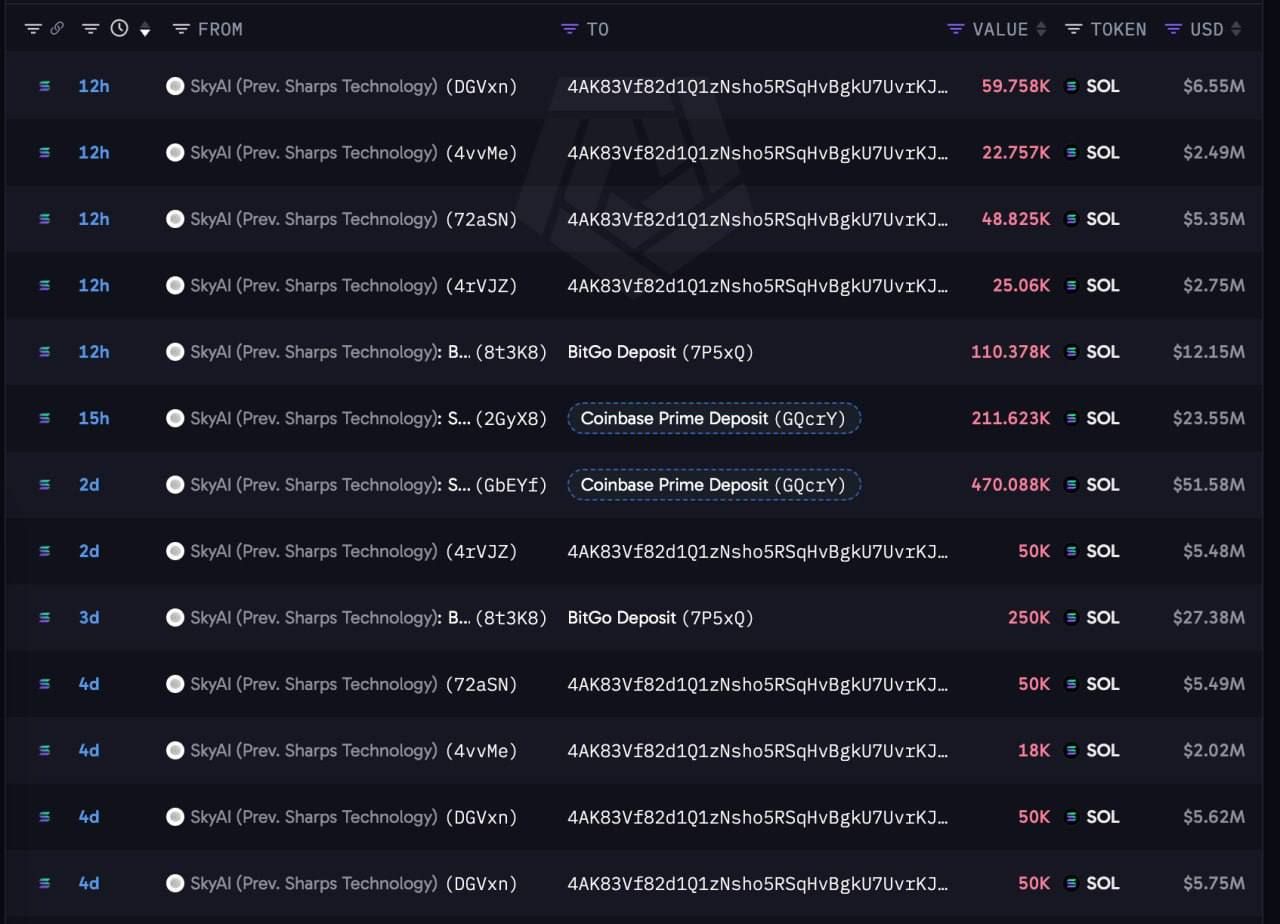This screenshot has height=924, width=1280.
Task: Click Solana chain icon in $51.58M row
Action: (44, 485)
